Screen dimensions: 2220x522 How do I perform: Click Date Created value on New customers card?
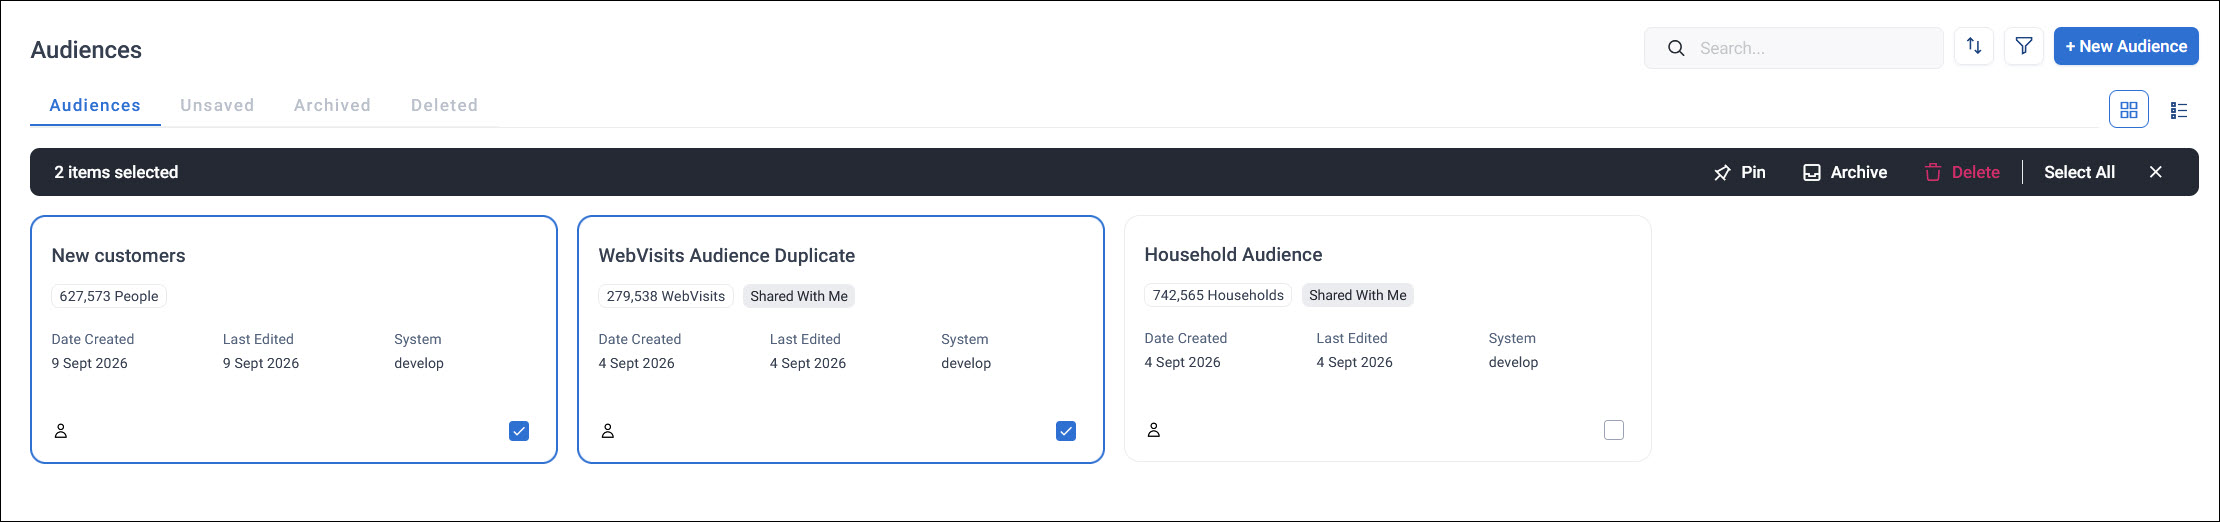(x=90, y=363)
